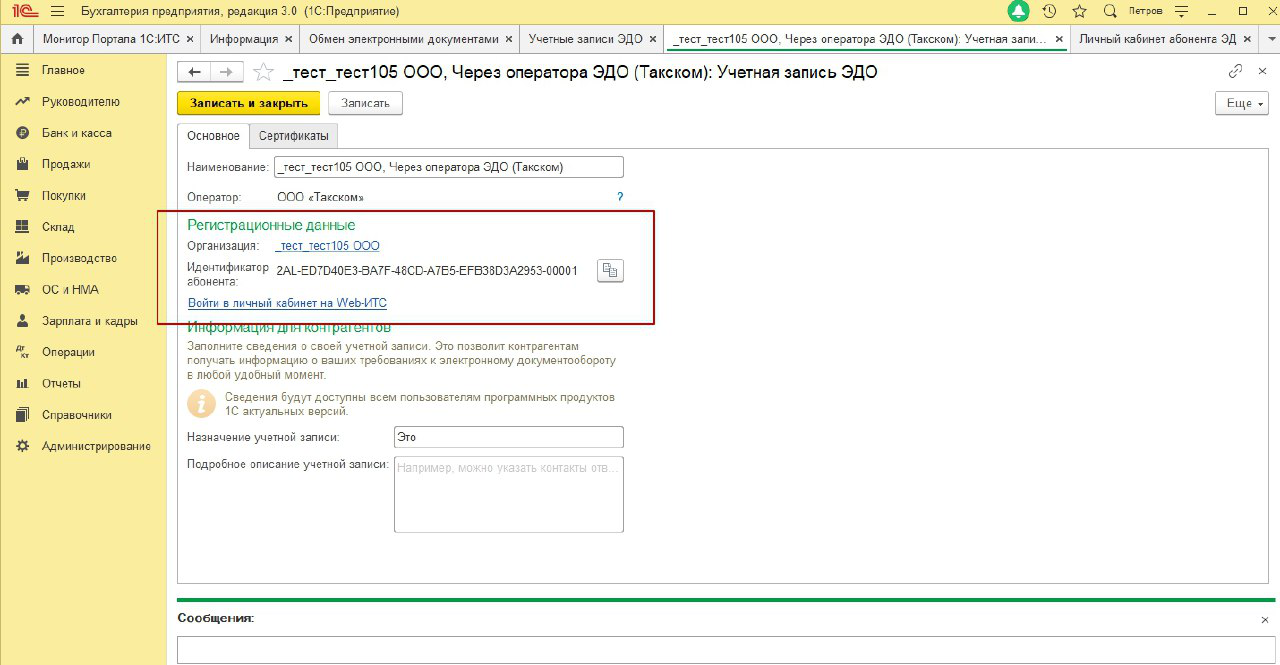Image resolution: width=1280 pixels, height=665 pixels.
Task: Close the Сообщения panel
Action: [x=1265, y=620]
